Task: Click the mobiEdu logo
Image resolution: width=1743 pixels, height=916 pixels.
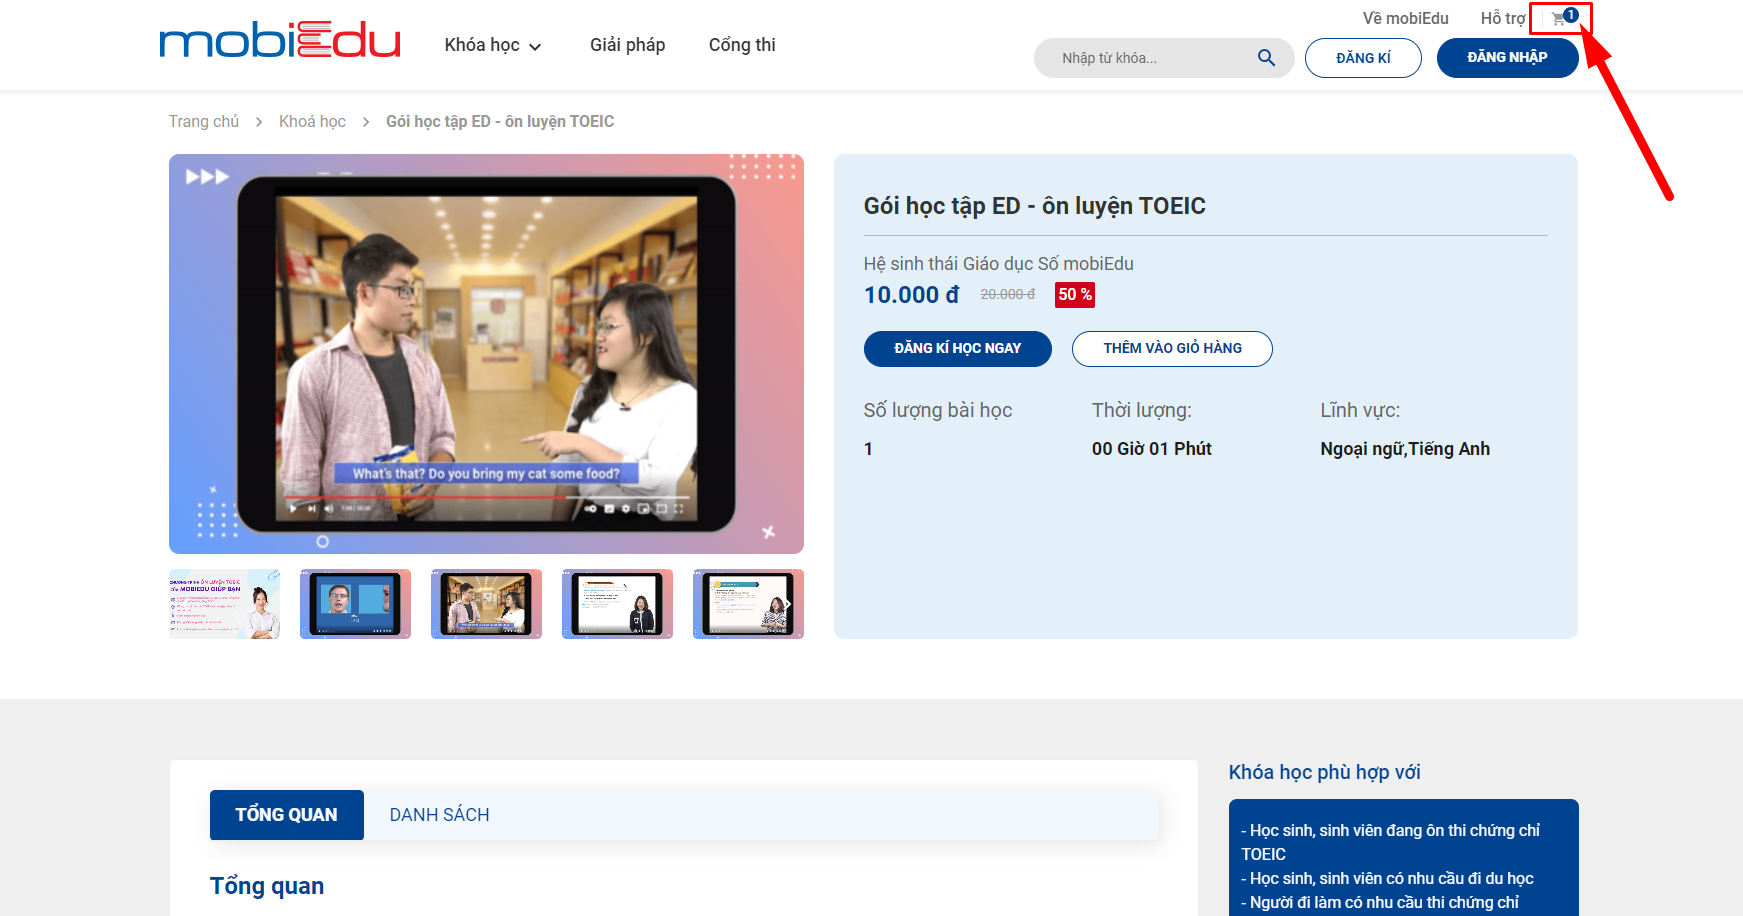Action: coord(280,41)
